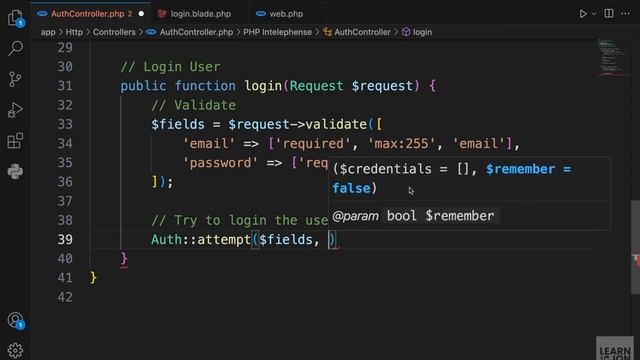
Task: Click the '@param bool $remember' description
Action: pyautogui.click(x=413, y=216)
